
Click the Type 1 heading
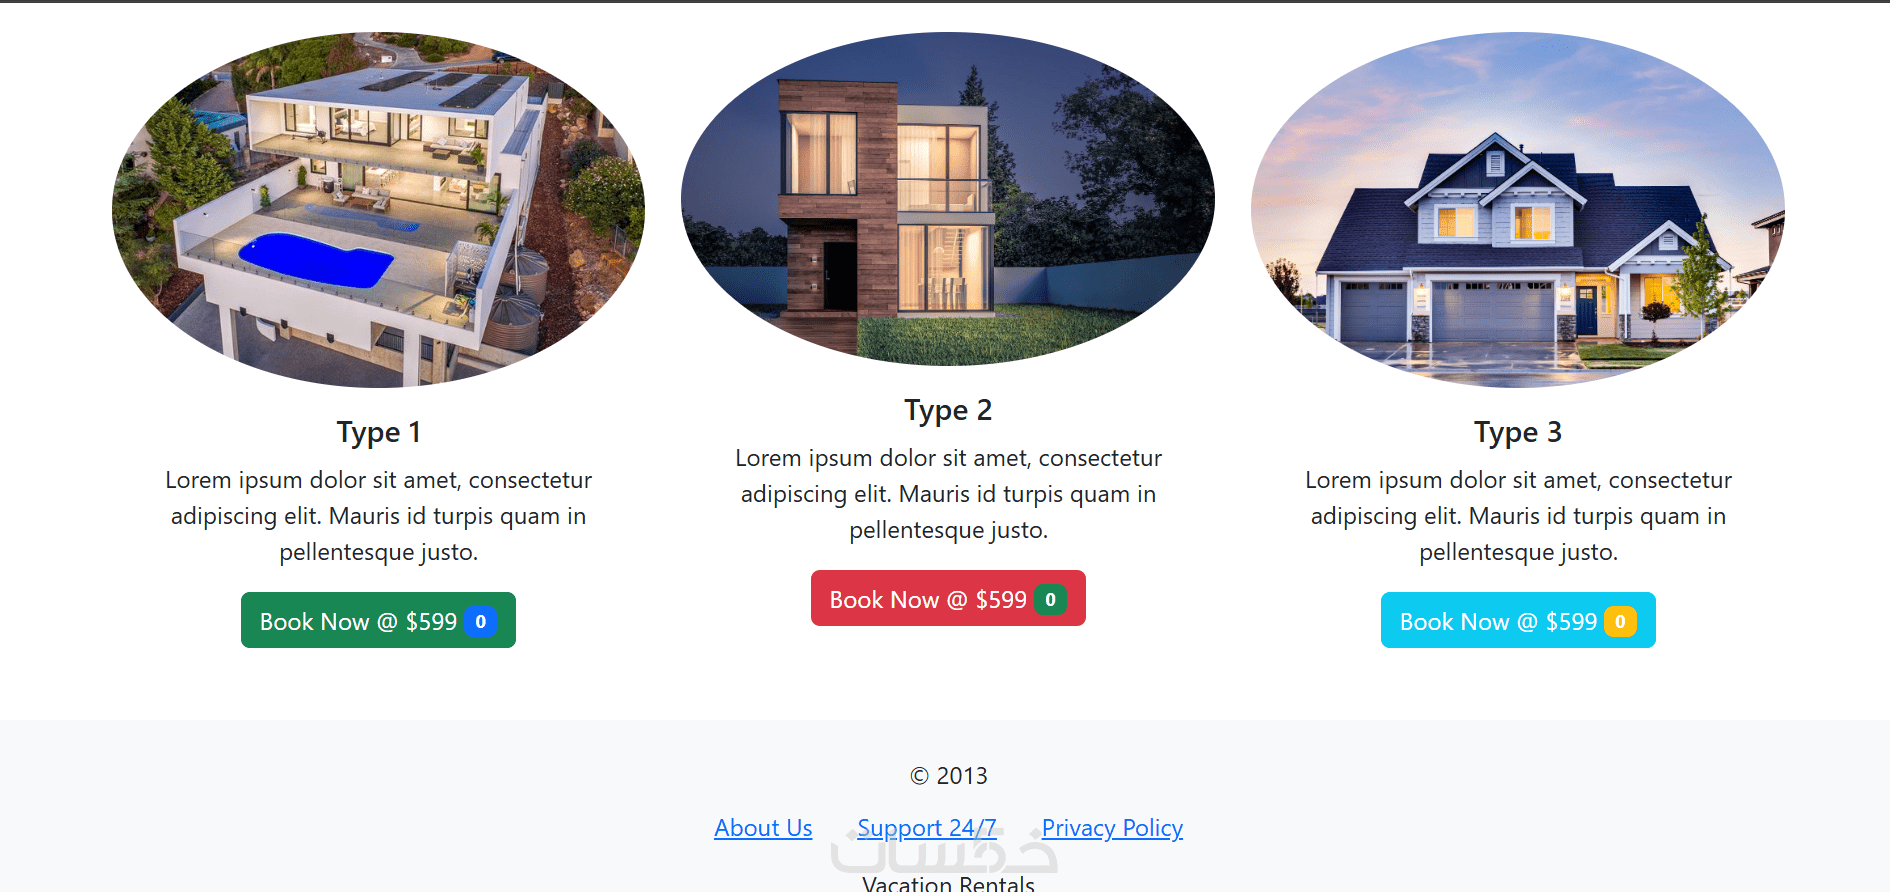378,432
